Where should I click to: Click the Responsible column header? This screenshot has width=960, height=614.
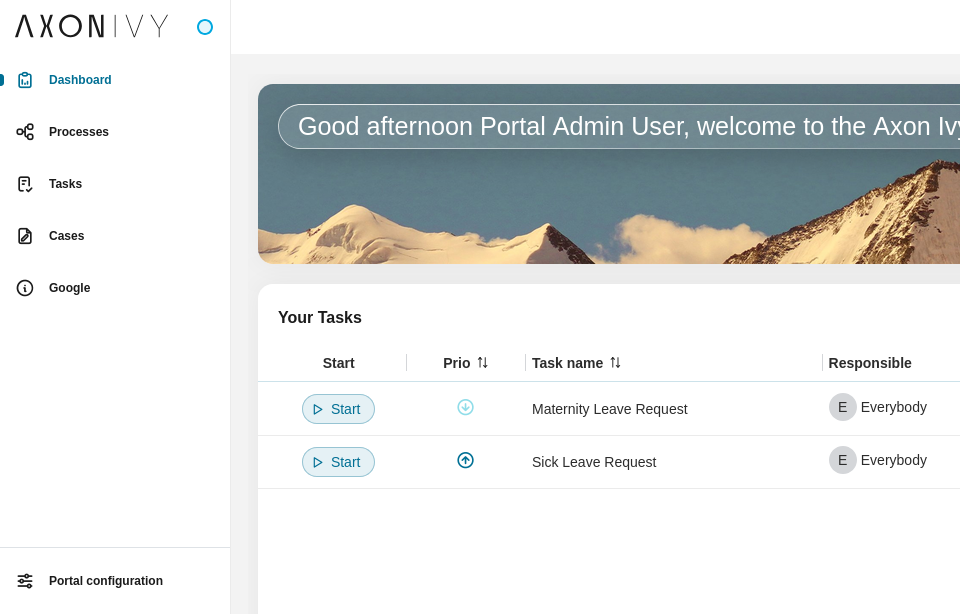coord(870,363)
